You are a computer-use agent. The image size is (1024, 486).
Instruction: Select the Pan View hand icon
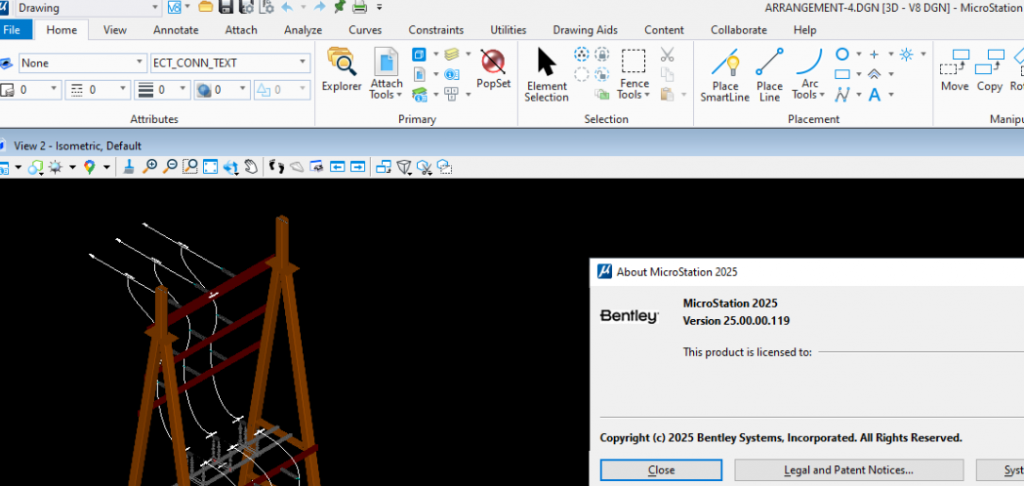click(251, 167)
